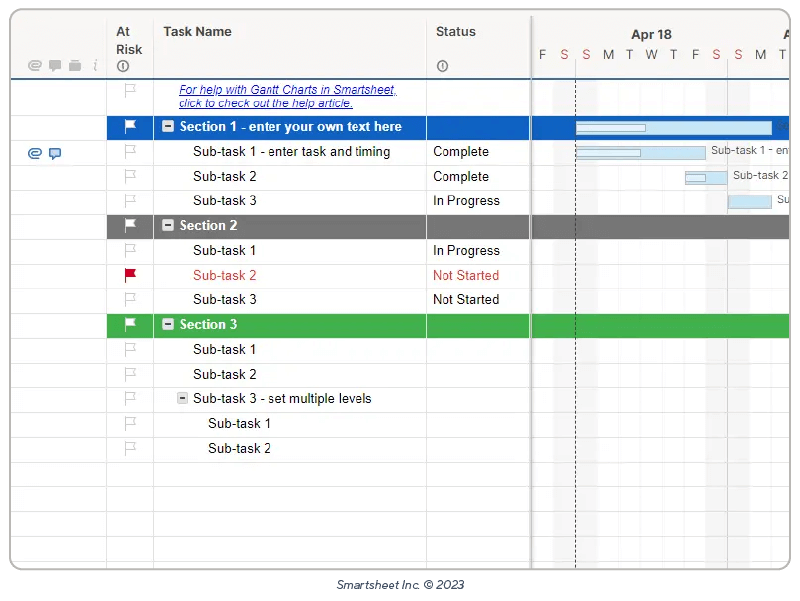Collapse the 'Sub-task 3 - set multiple levels' group
Viewport: 800px width, 601px height.
[x=183, y=398]
